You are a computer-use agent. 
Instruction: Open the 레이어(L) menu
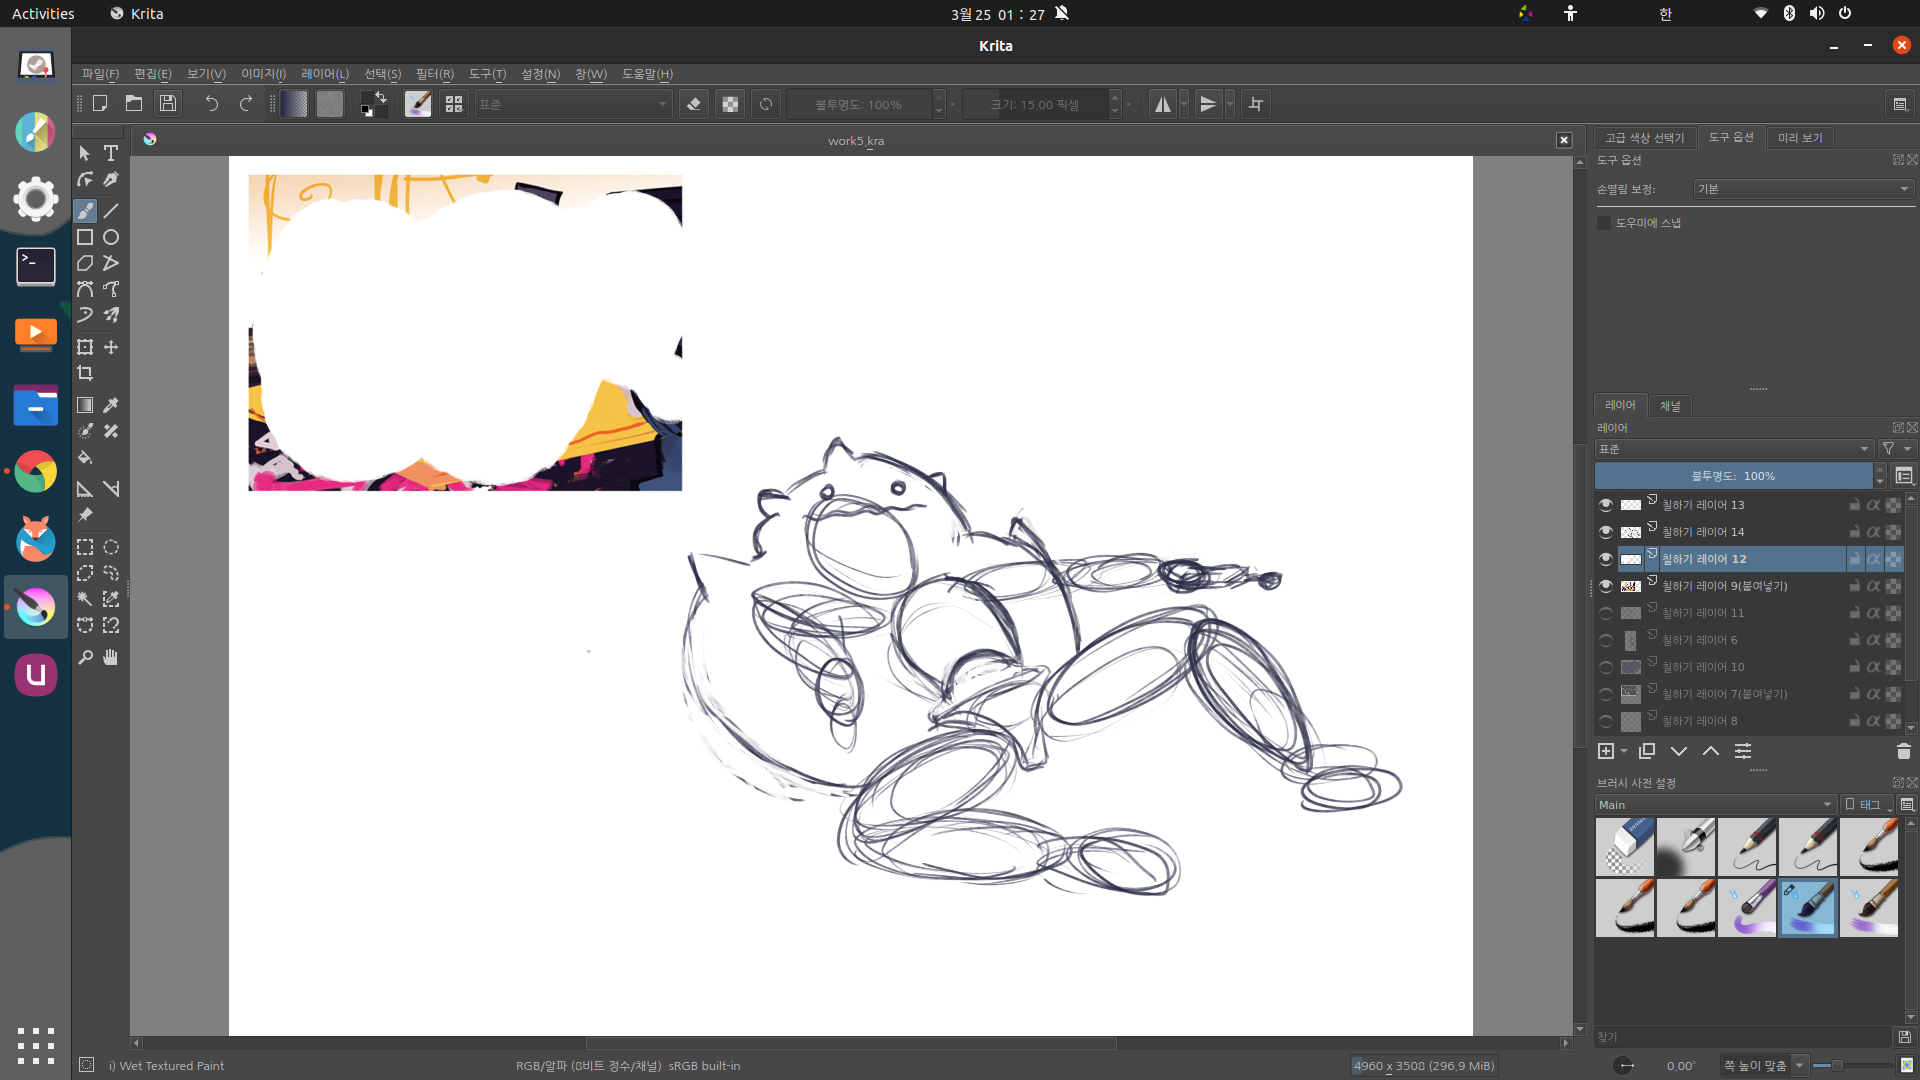click(325, 74)
